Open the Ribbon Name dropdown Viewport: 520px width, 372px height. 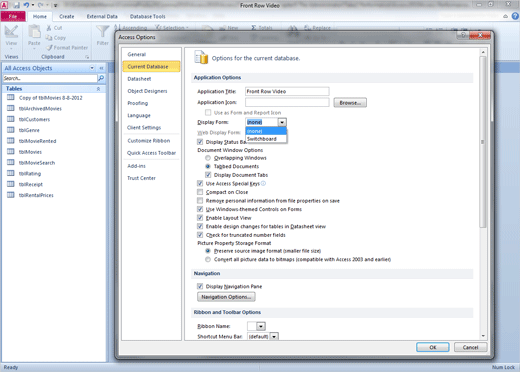pos(261,326)
